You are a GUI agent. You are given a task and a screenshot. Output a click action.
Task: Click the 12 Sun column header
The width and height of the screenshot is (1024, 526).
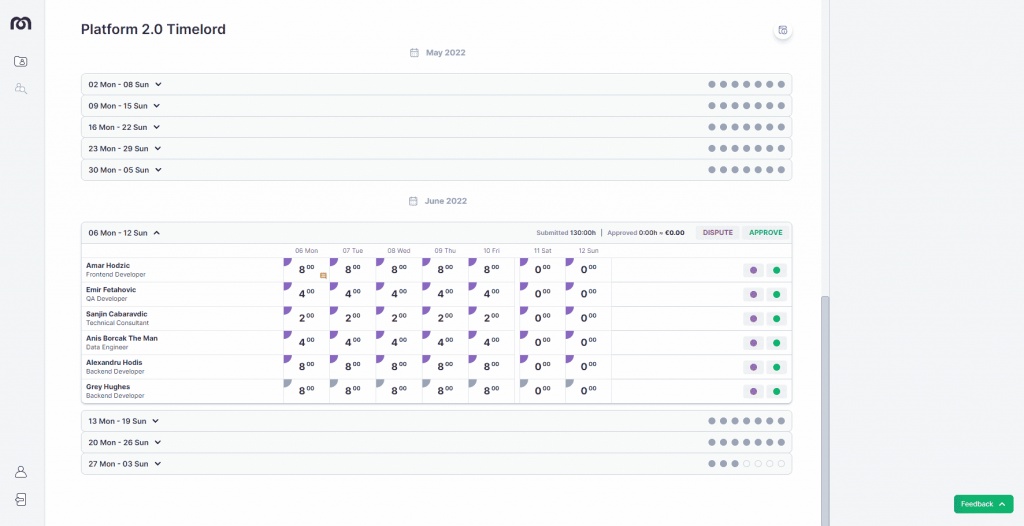pos(588,251)
